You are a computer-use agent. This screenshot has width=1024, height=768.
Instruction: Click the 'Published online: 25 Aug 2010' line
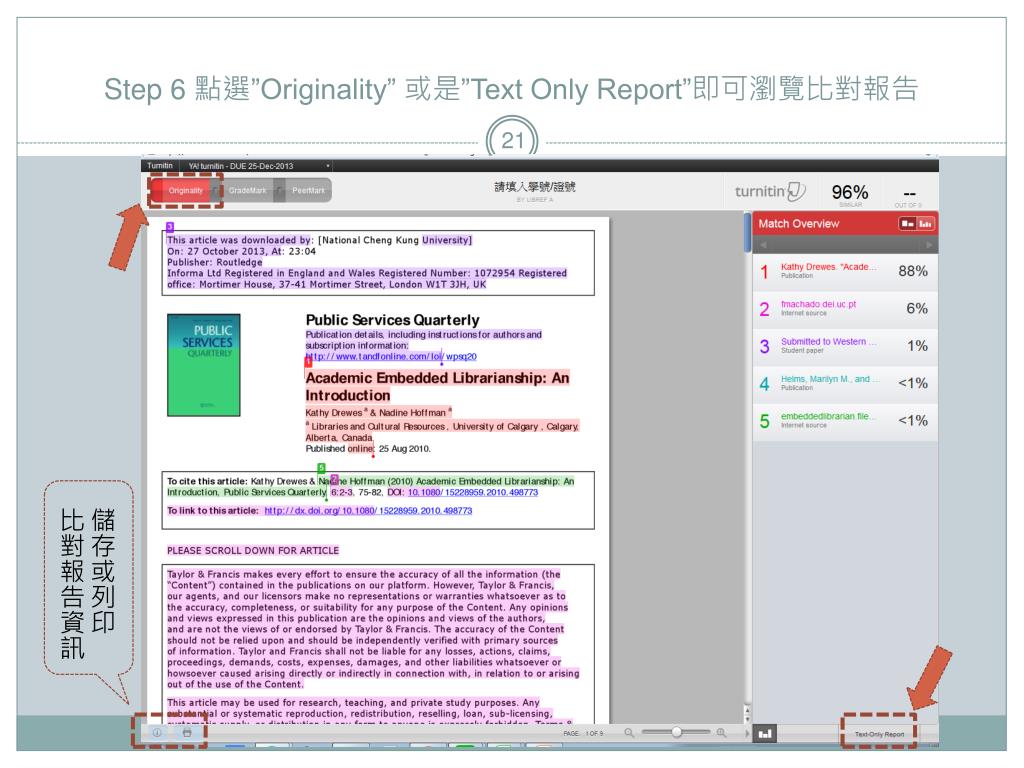click(x=368, y=449)
